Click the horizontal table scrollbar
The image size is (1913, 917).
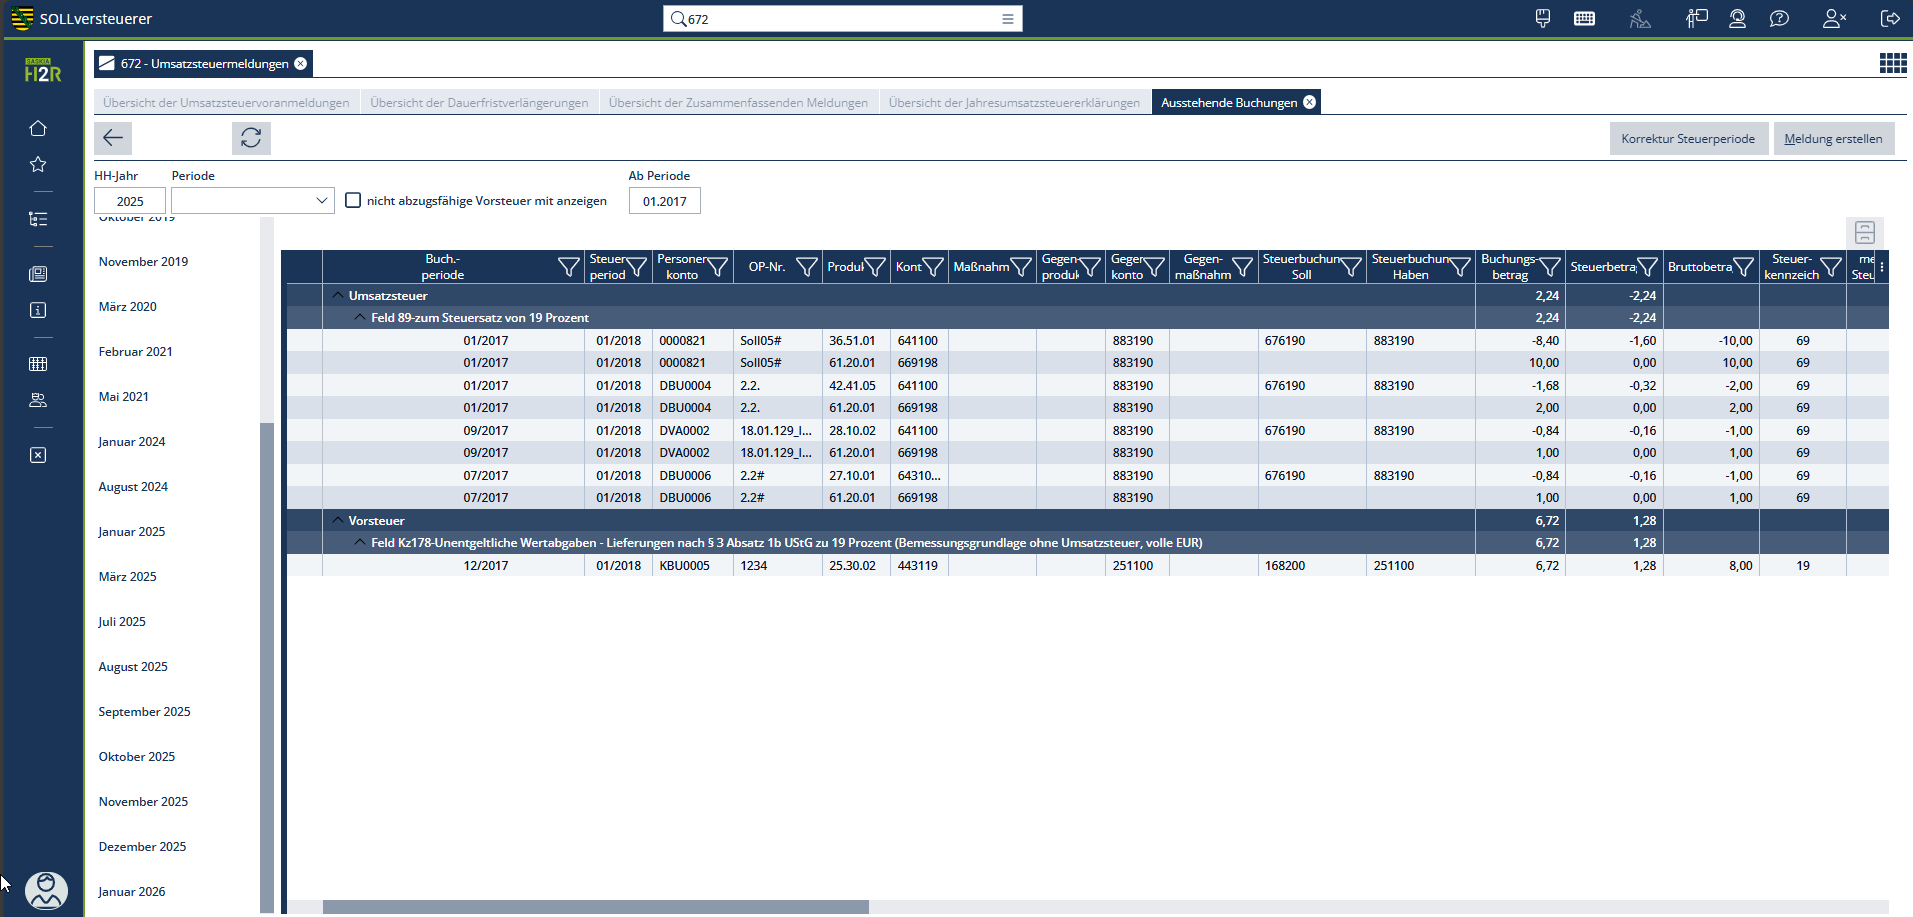(x=596, y=907)
